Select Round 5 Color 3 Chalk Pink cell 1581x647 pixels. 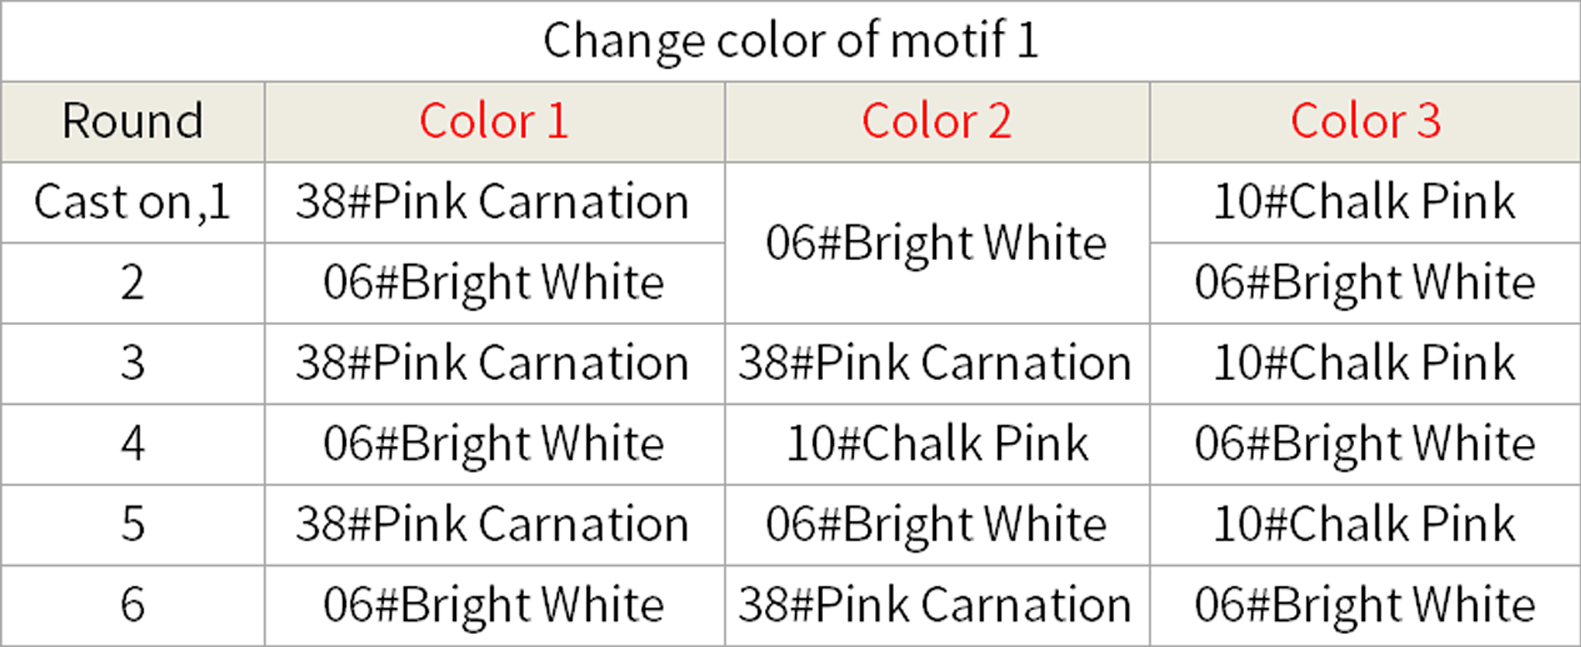[1365, 526]
